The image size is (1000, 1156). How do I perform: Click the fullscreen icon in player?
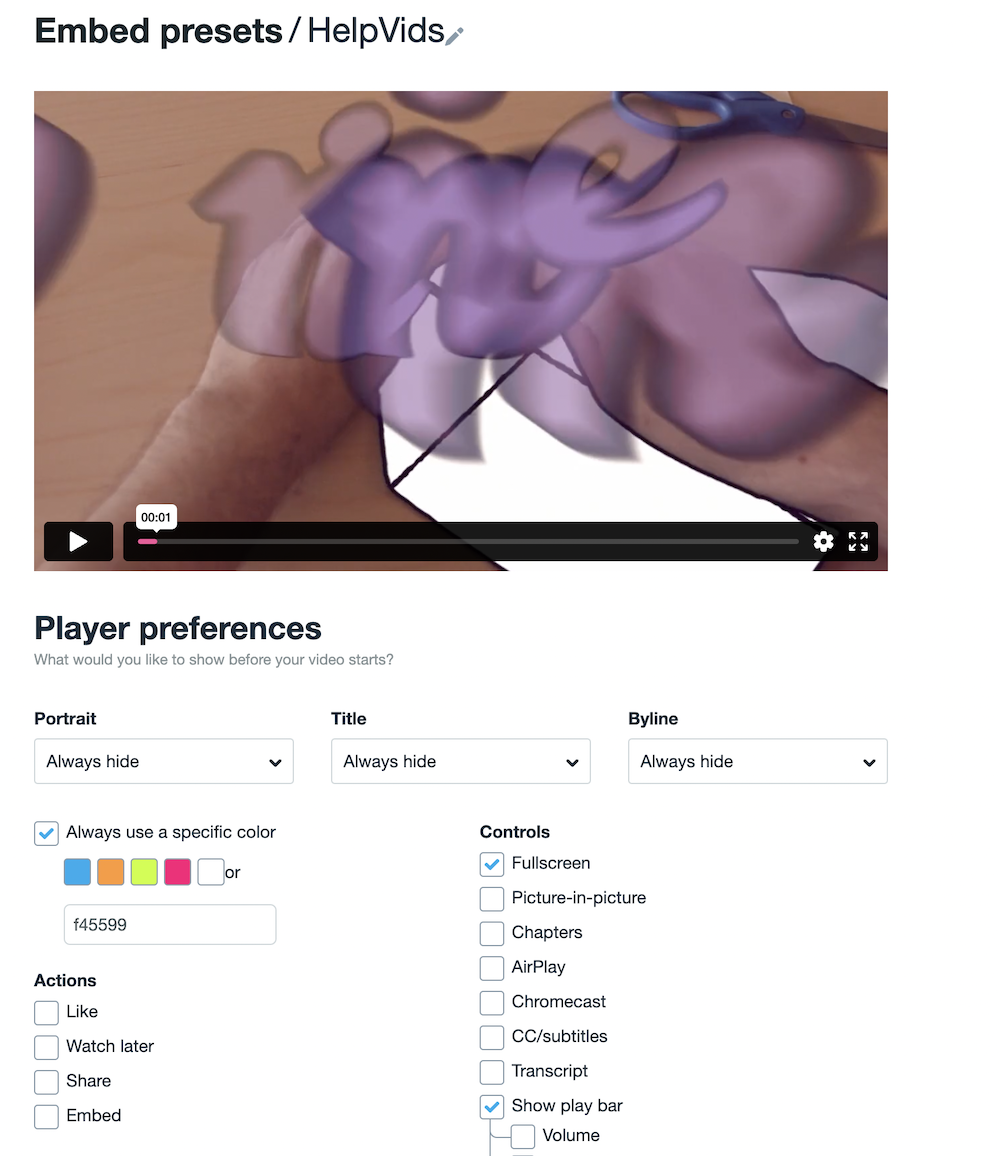[x=858, y=542]
